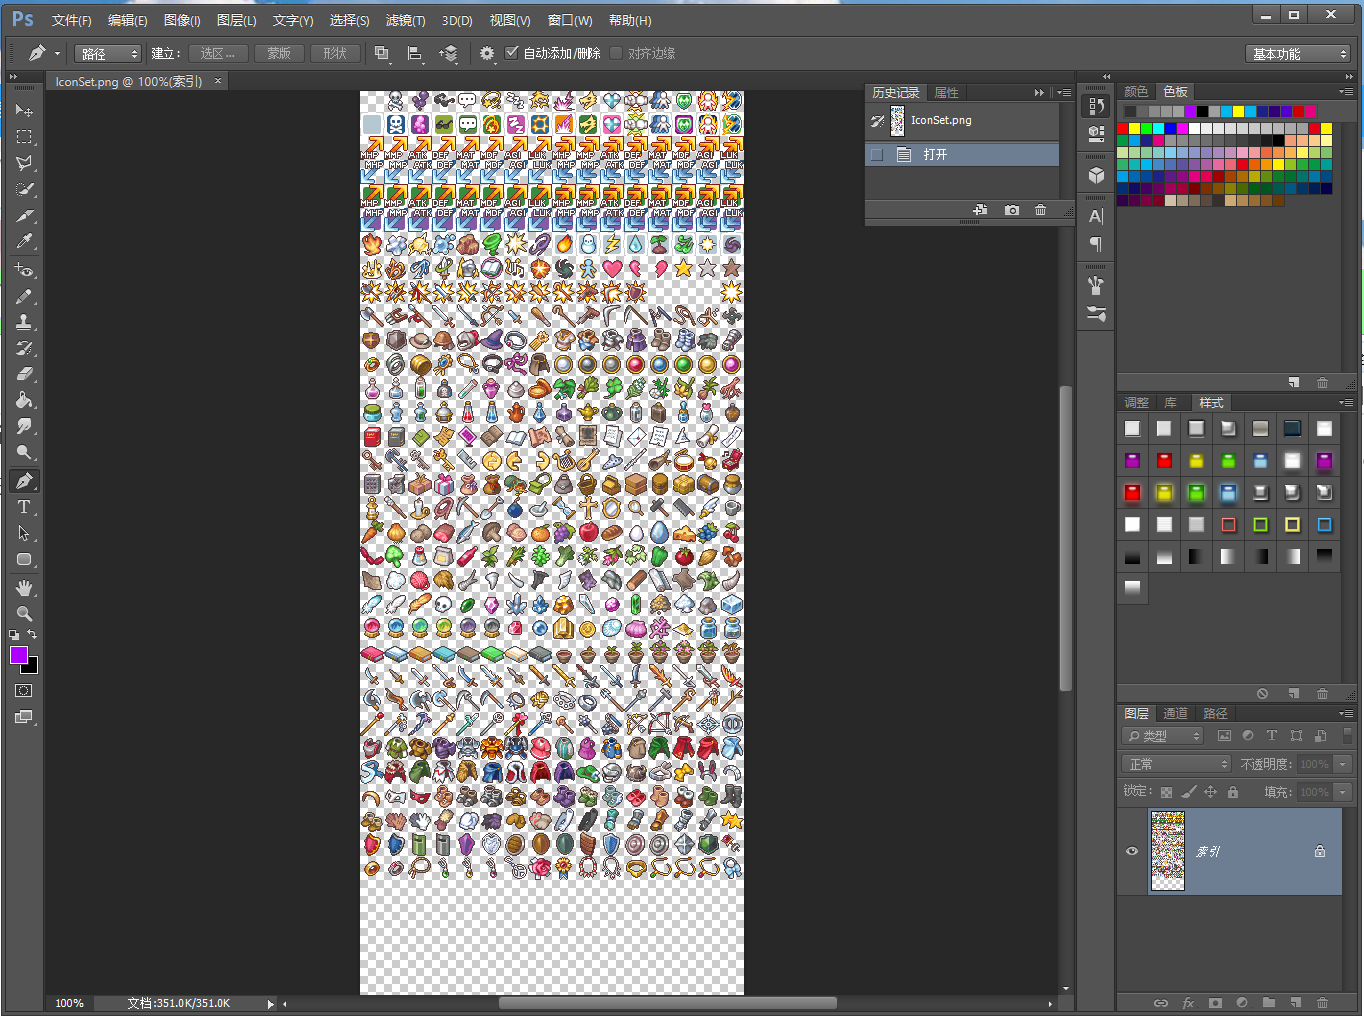Image resolution: width=1364 pixels, height=1017 pixels.
Task: Select the Type tool in toolbar
Action: [24, 507]
